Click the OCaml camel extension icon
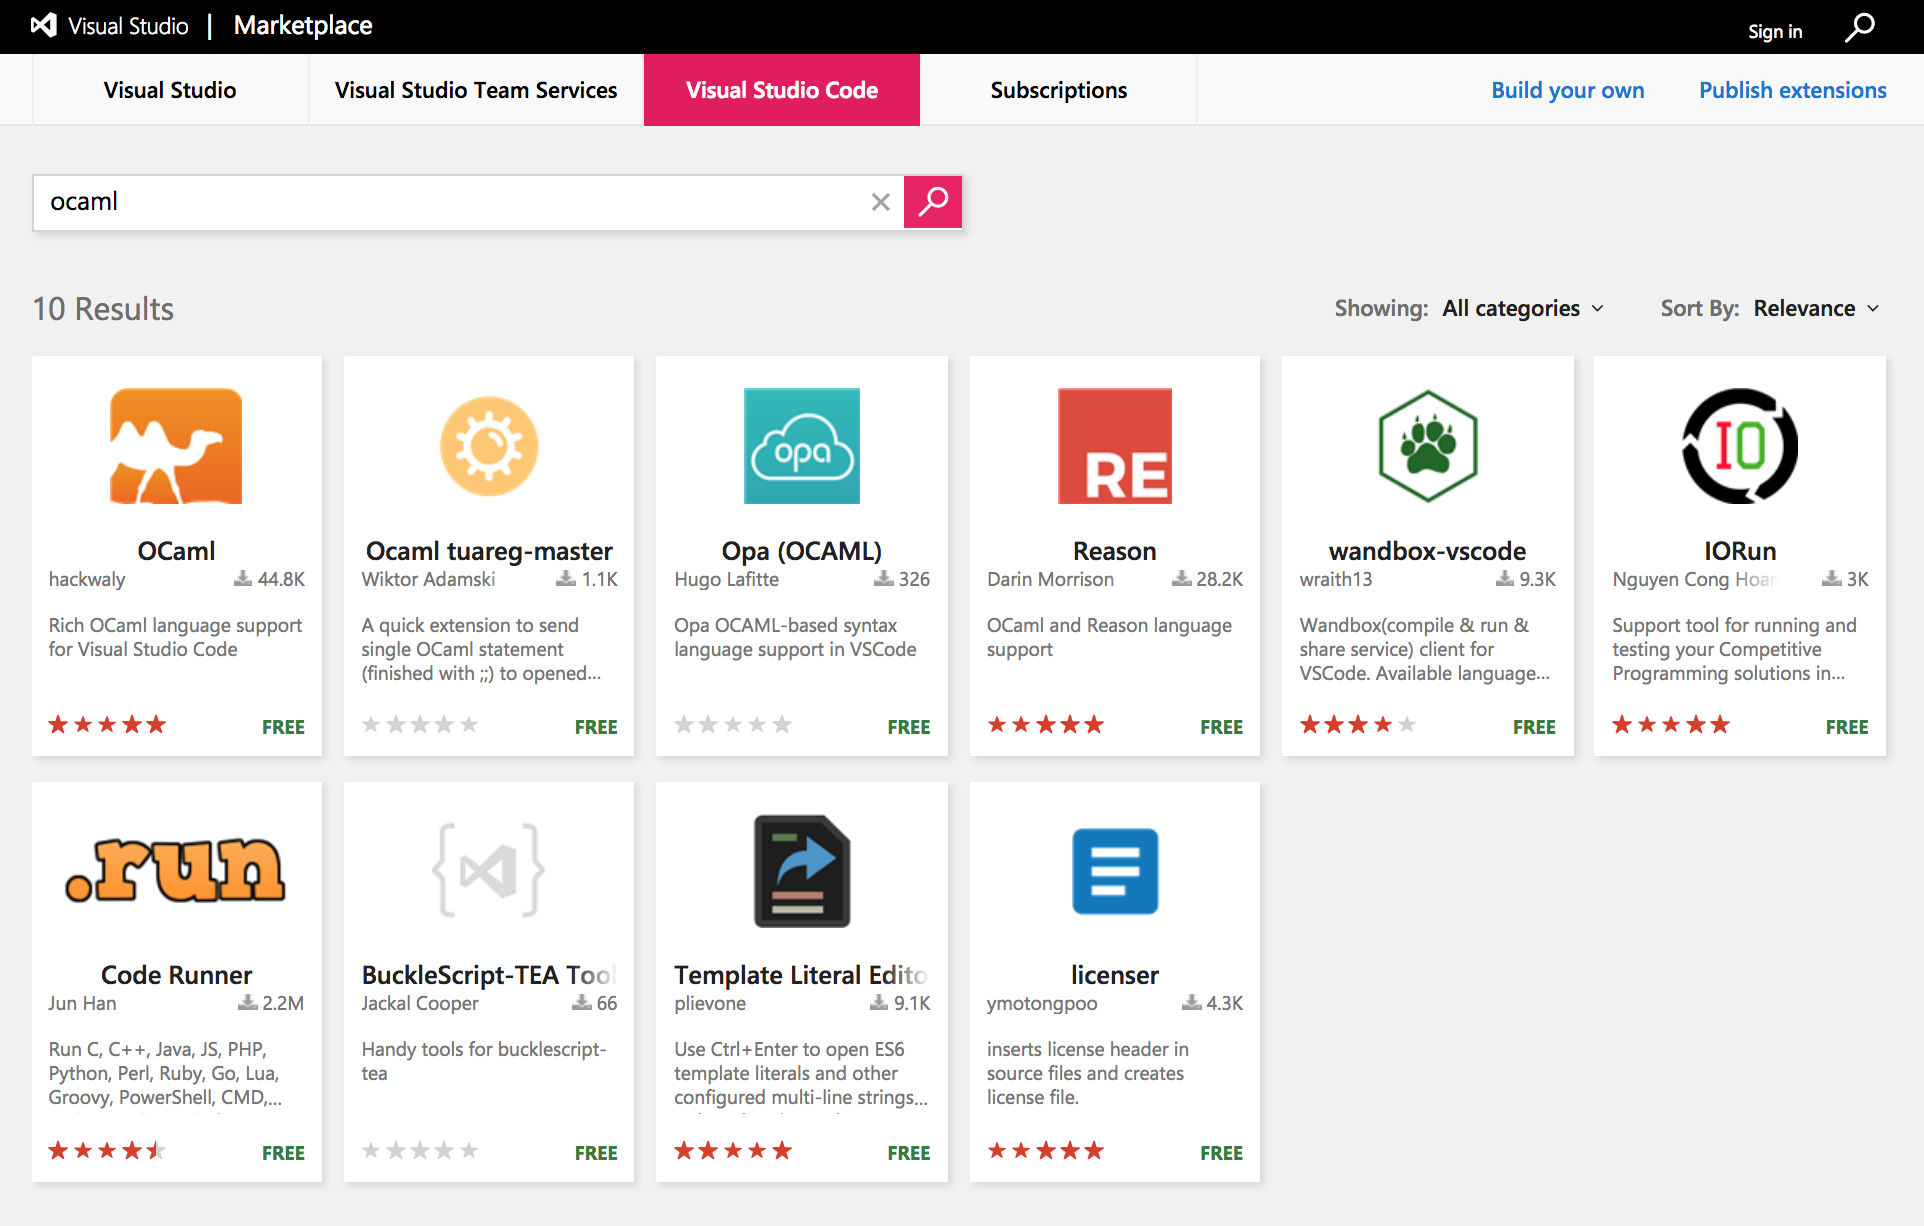Screen dimensions: 1924x1226 [176, 446]
